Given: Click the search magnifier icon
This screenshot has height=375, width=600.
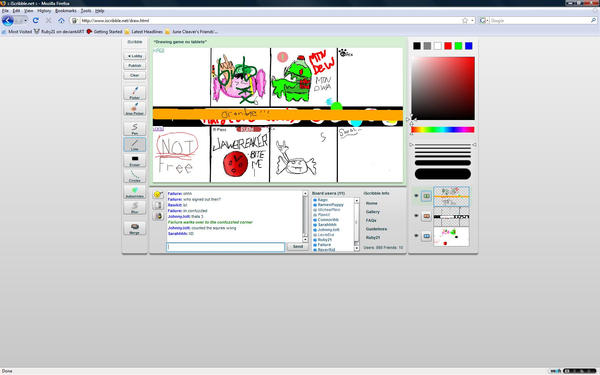Looking at the screenshot, I should click(x=593, y=21).
